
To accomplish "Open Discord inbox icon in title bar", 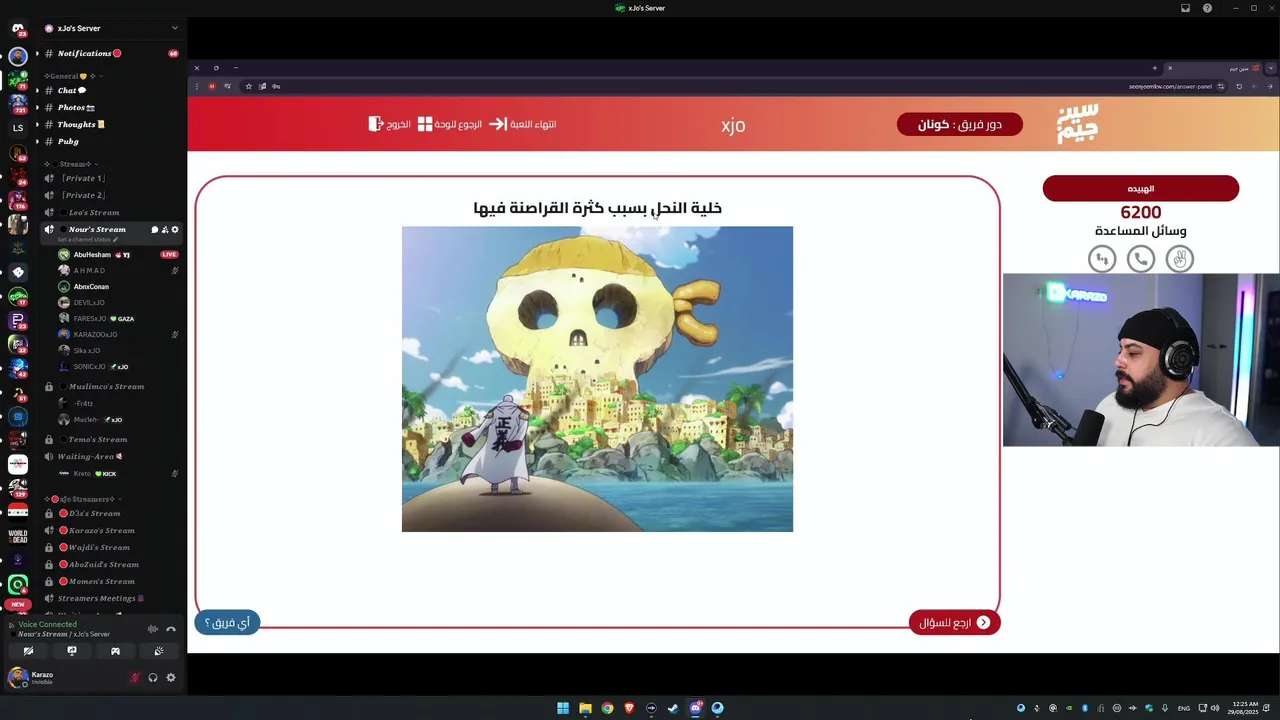I will click(1185, 8).
